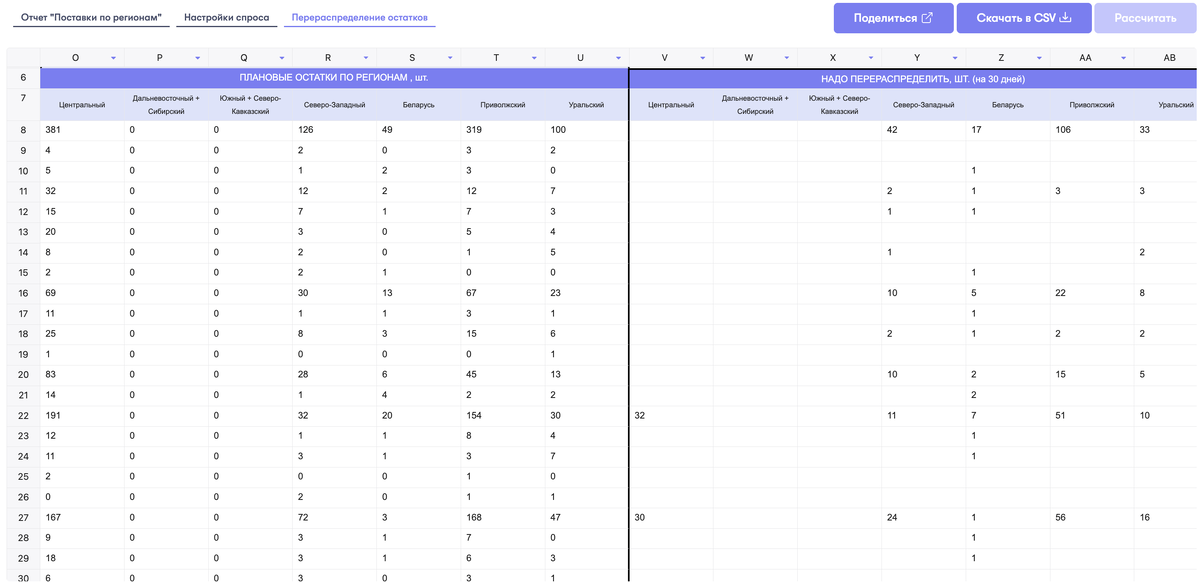The image size is (1200, 583).
Task: Select row number 22 header
Action: click(x=23, y=415)
